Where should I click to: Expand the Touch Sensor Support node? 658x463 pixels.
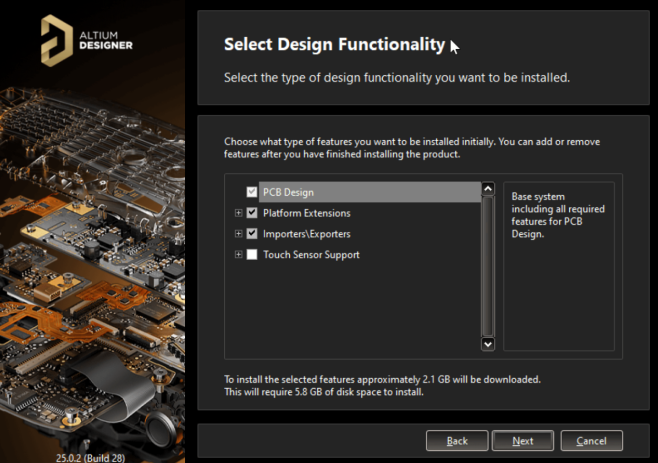(238, 255)
